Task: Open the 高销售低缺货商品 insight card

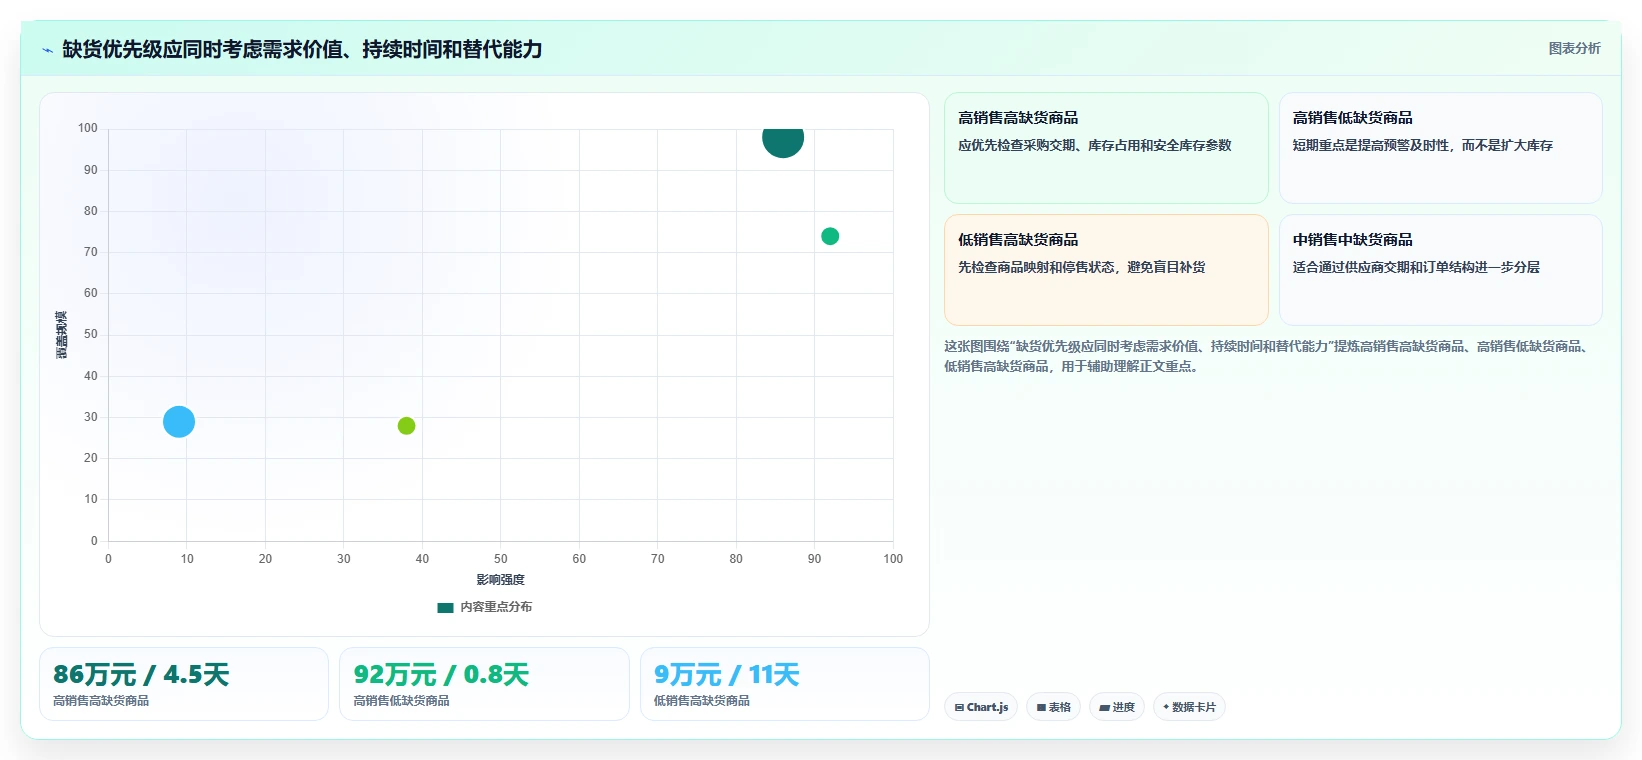Action: pos(1440,148)
